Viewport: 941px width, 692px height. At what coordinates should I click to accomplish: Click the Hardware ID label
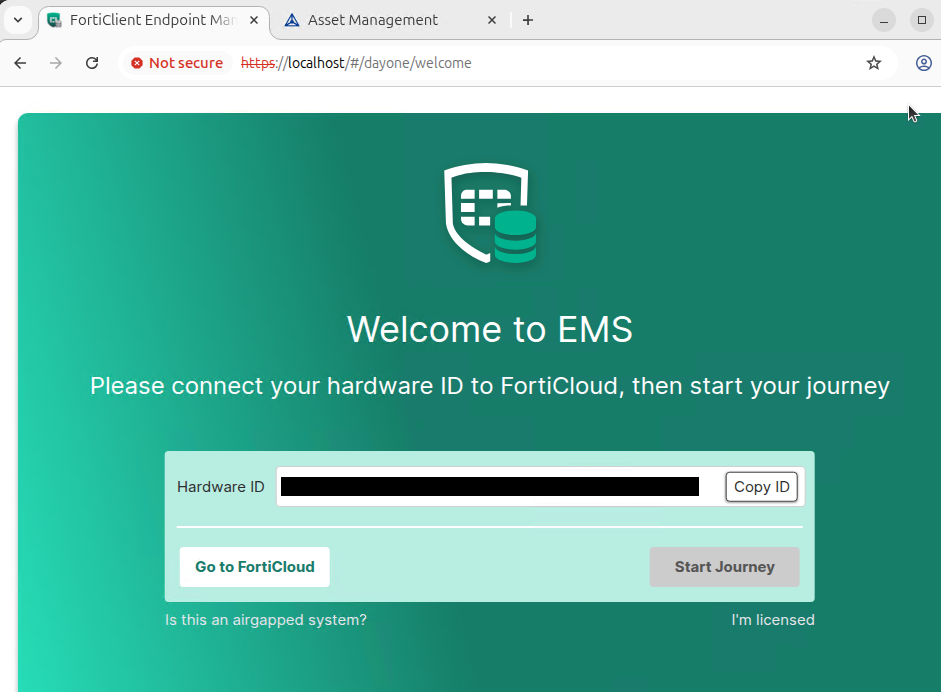click(x=221, y=487)
